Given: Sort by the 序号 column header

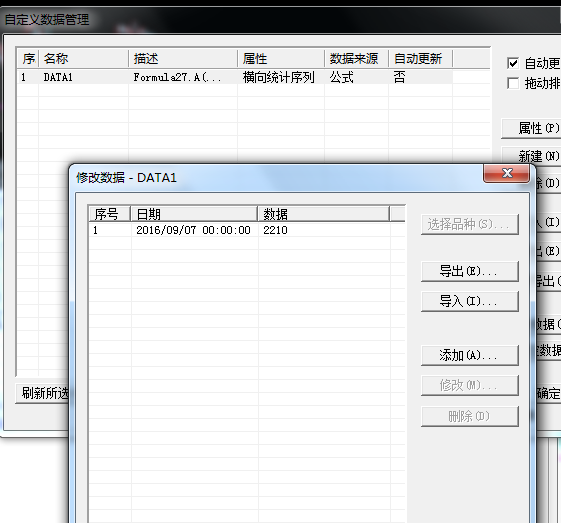Looking at the screenshot, I should tap(109, 214).
